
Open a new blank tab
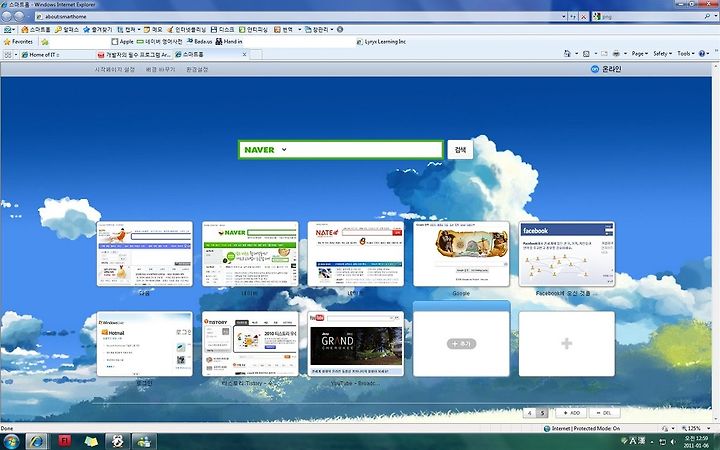(256, 55)
